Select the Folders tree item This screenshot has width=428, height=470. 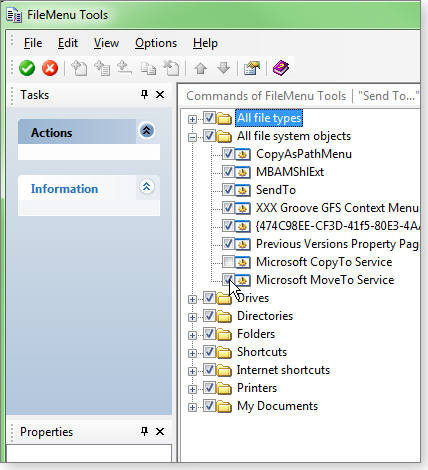click(x=256, y=334)
